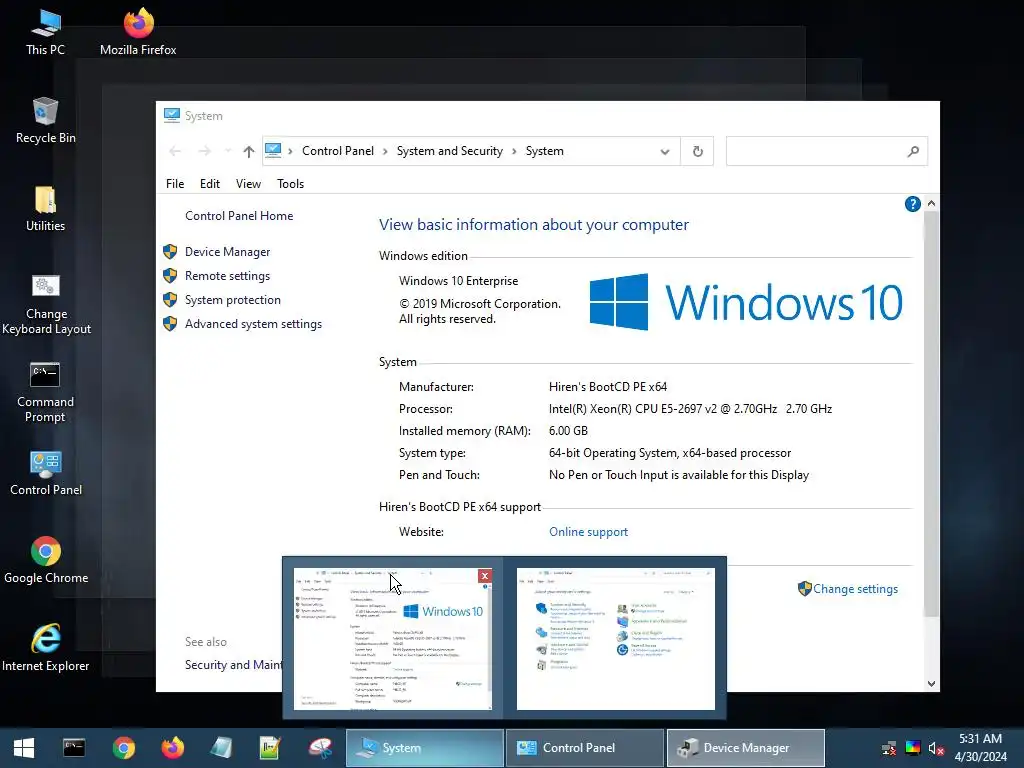The image size is (1024, 768).
Task: Open Change Keyboard Layout shortcut
Action: pyautogui.click(x=46, y=304)
